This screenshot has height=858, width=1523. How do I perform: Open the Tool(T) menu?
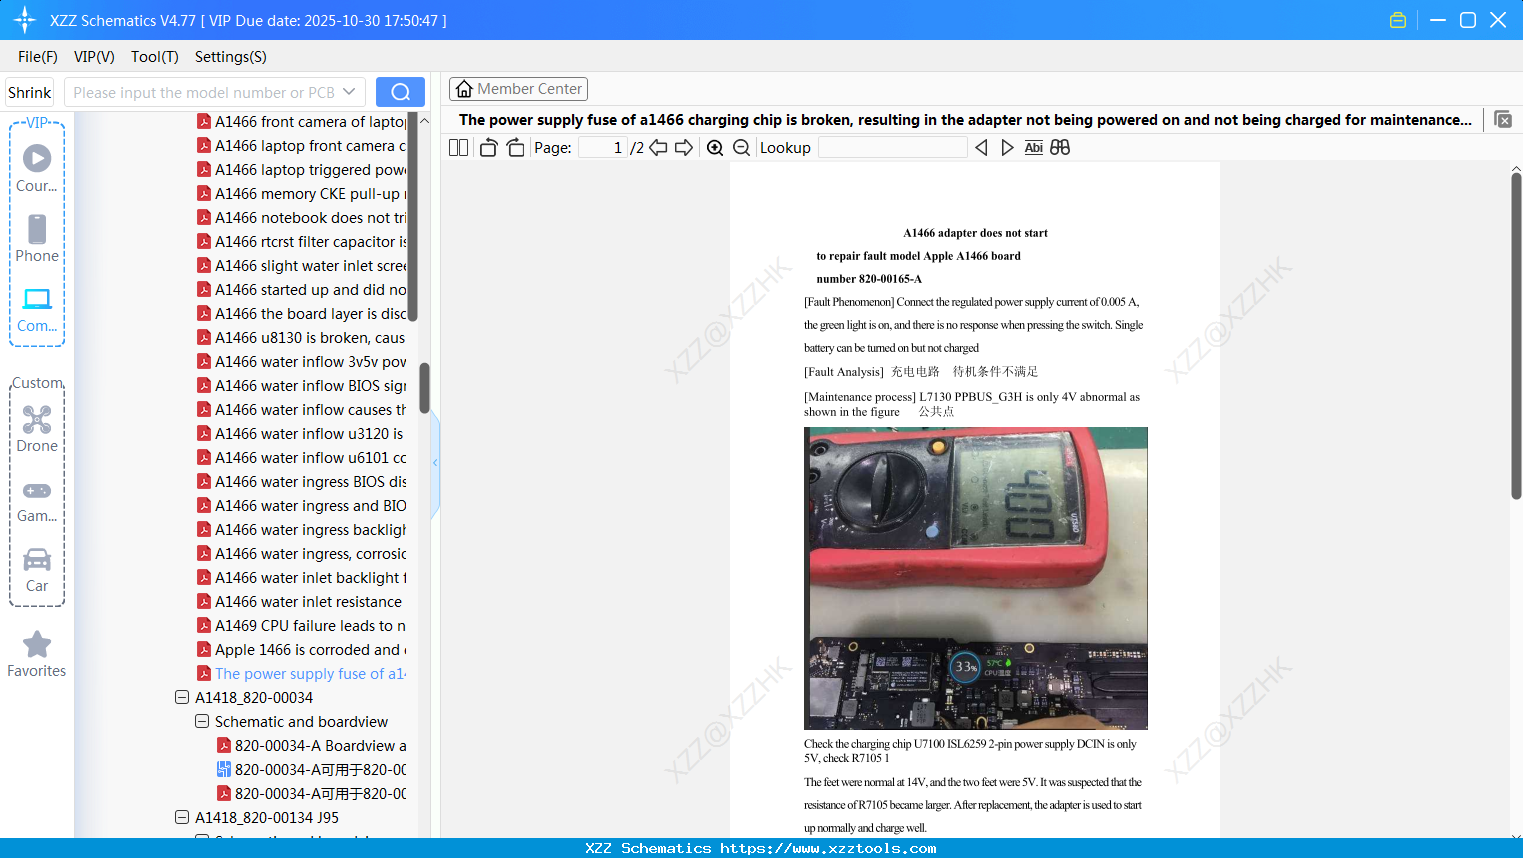(155, 56)
